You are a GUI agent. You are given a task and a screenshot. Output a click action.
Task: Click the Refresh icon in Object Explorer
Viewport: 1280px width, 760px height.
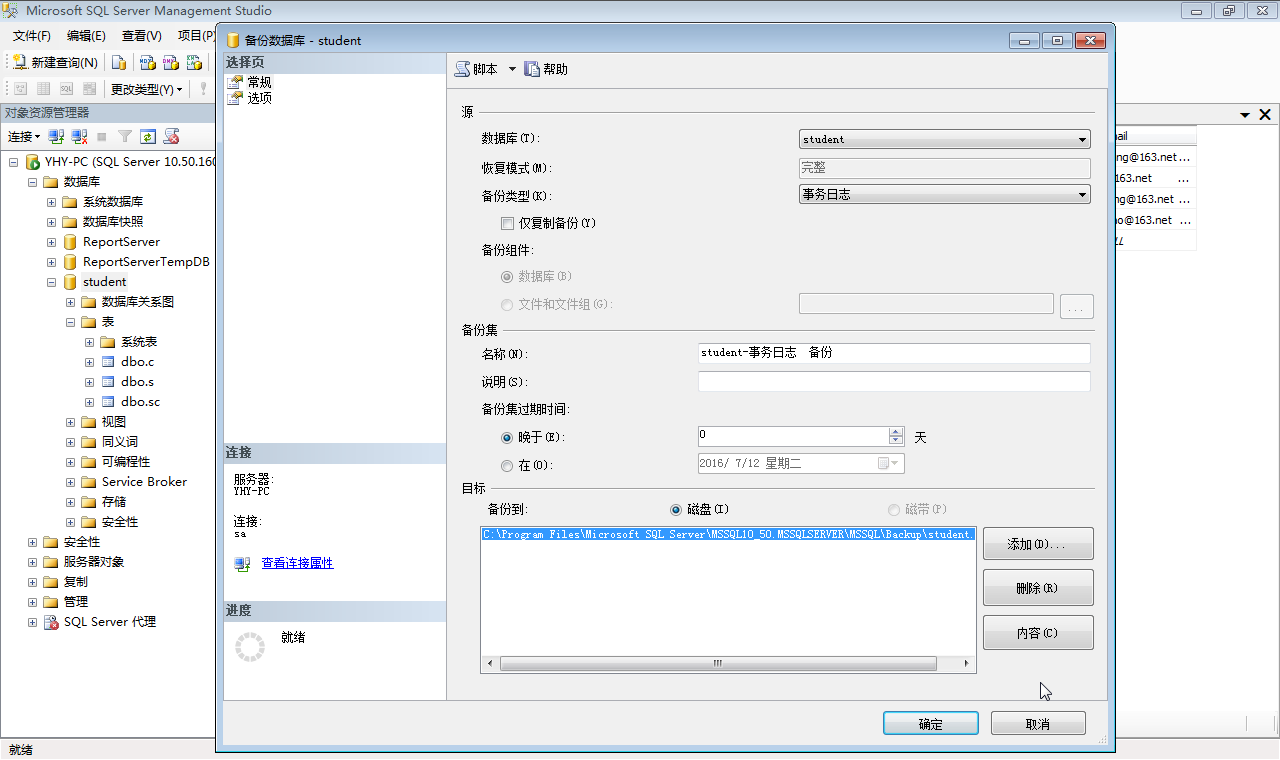point(148,136)
